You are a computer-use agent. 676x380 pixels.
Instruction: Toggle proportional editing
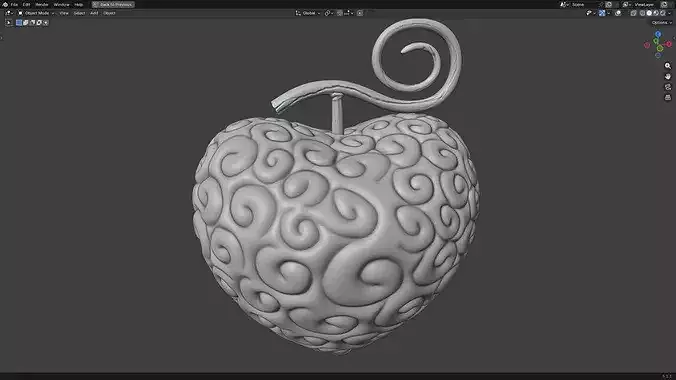[360, 13]
